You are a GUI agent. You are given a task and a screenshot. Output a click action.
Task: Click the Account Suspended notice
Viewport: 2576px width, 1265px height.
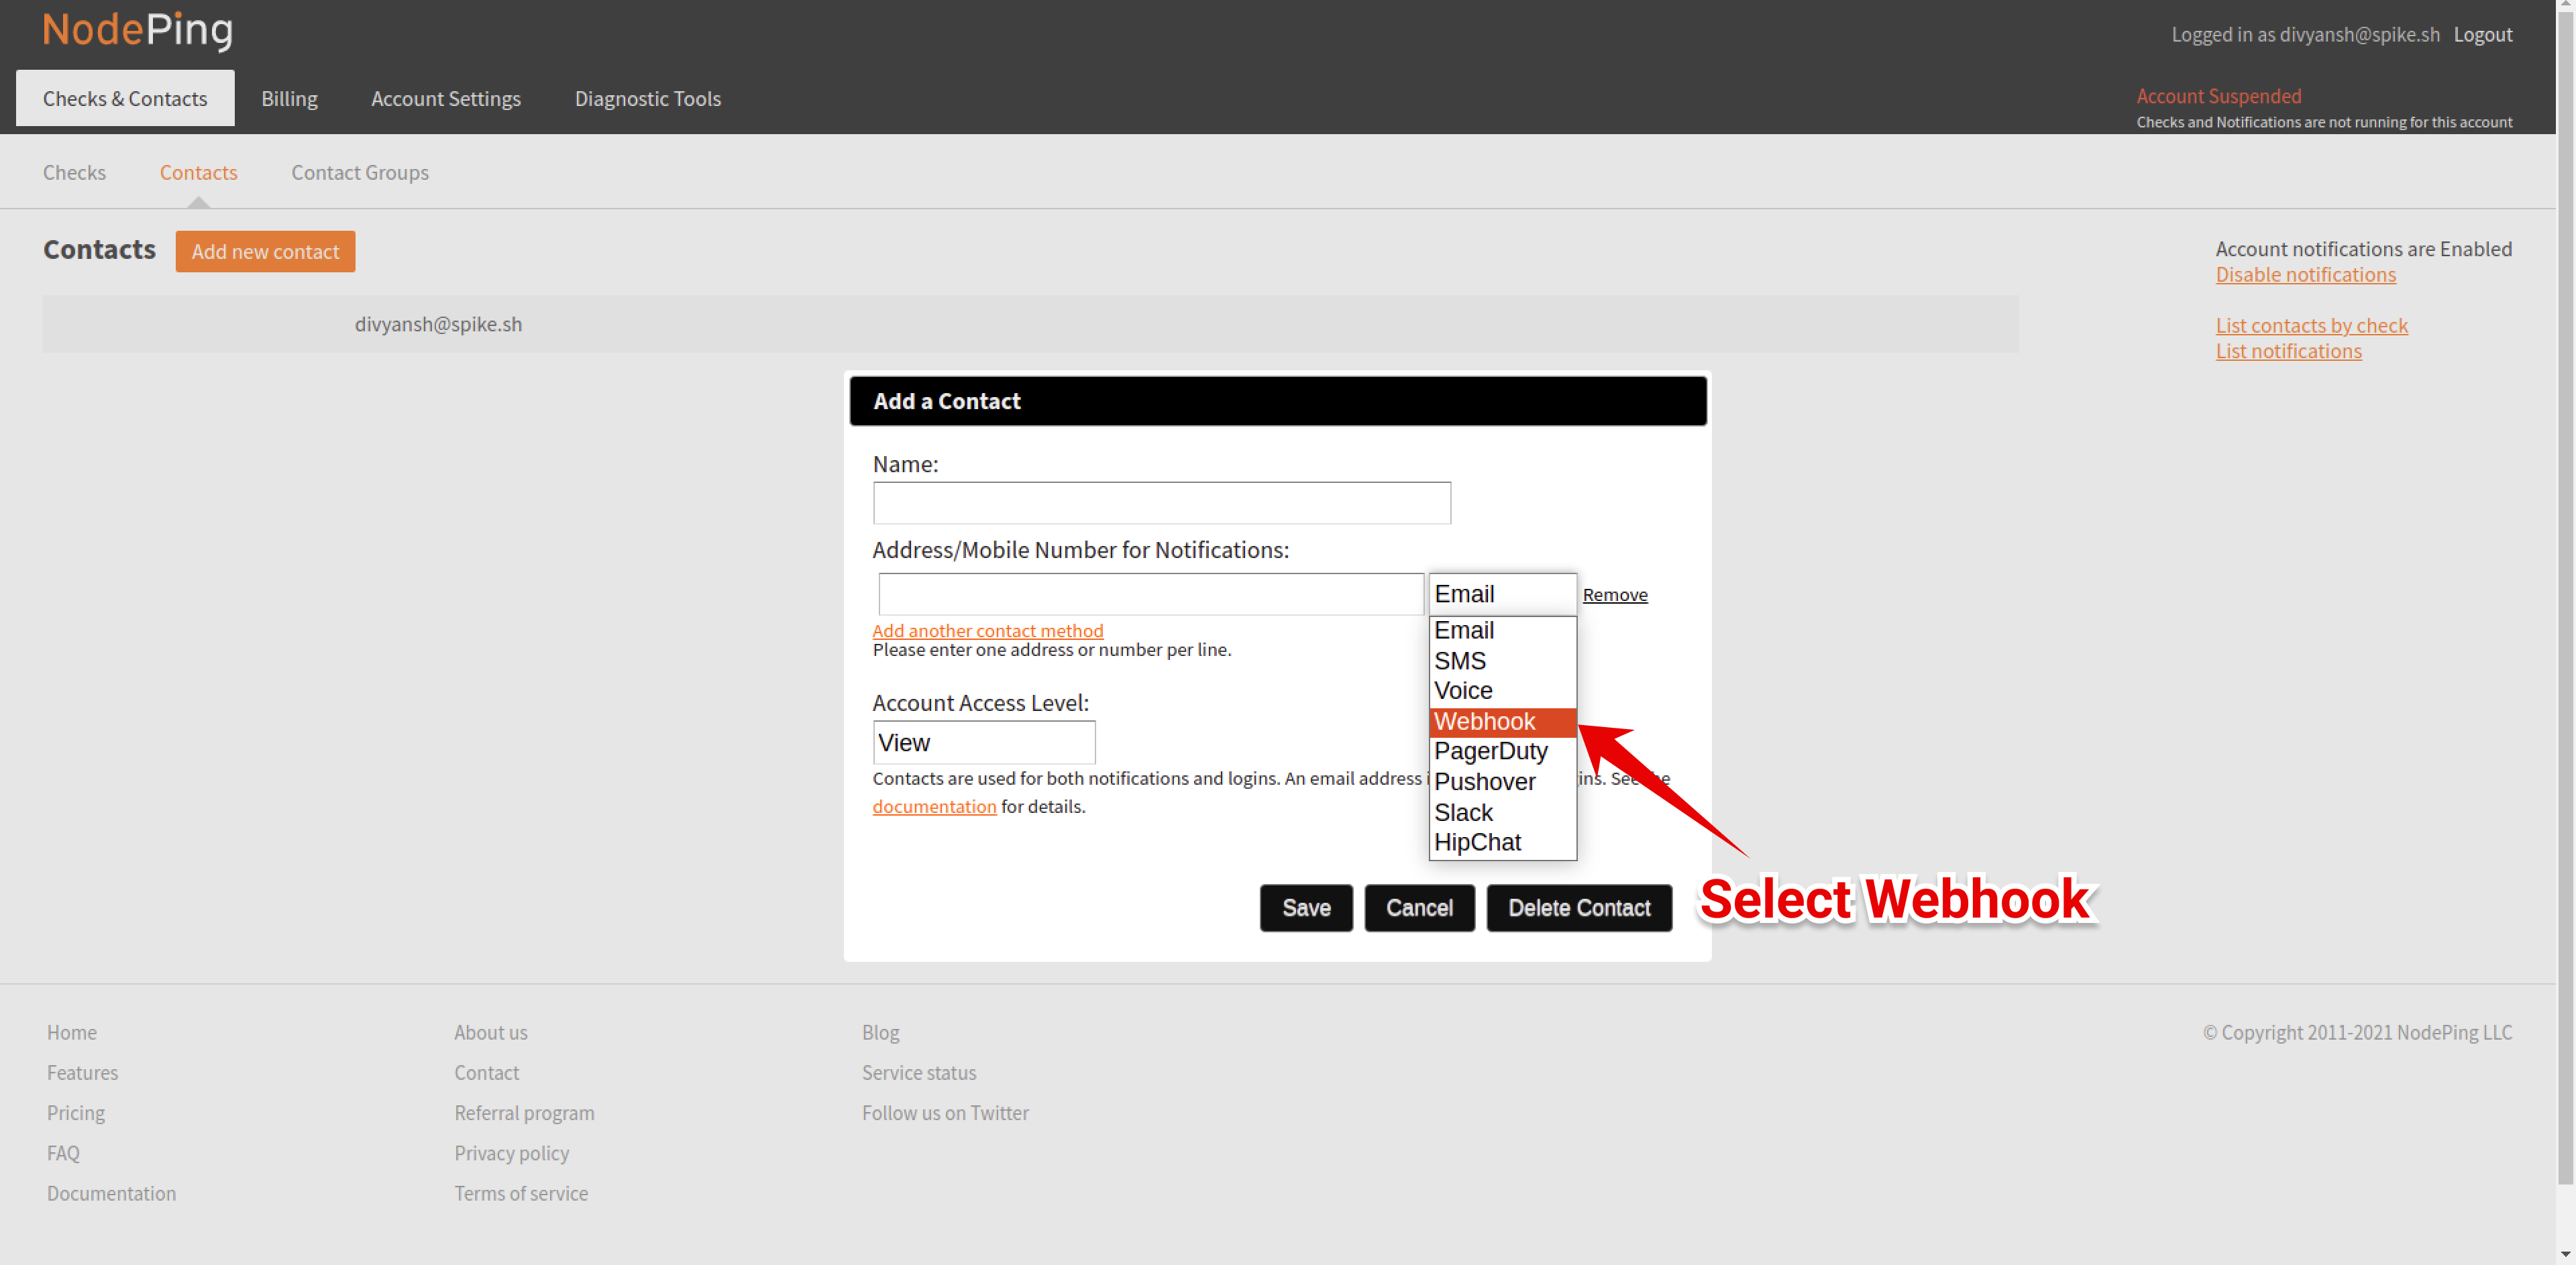(2219, 96)
